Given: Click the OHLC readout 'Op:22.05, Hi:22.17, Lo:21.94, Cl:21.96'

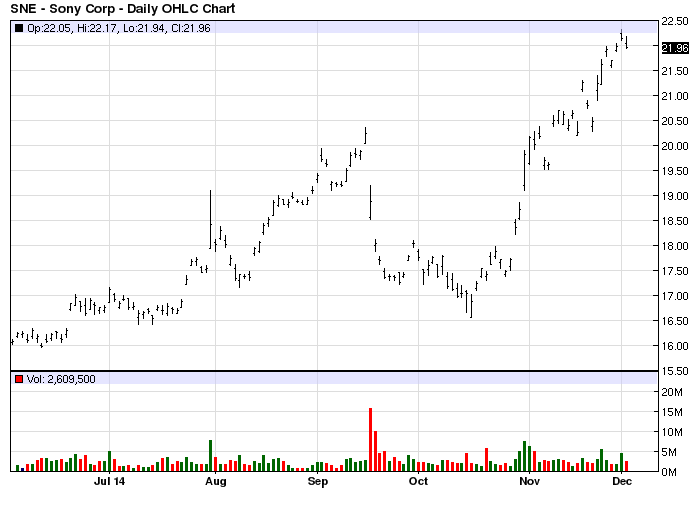Looking at the screenshot, I should [119, 28].
